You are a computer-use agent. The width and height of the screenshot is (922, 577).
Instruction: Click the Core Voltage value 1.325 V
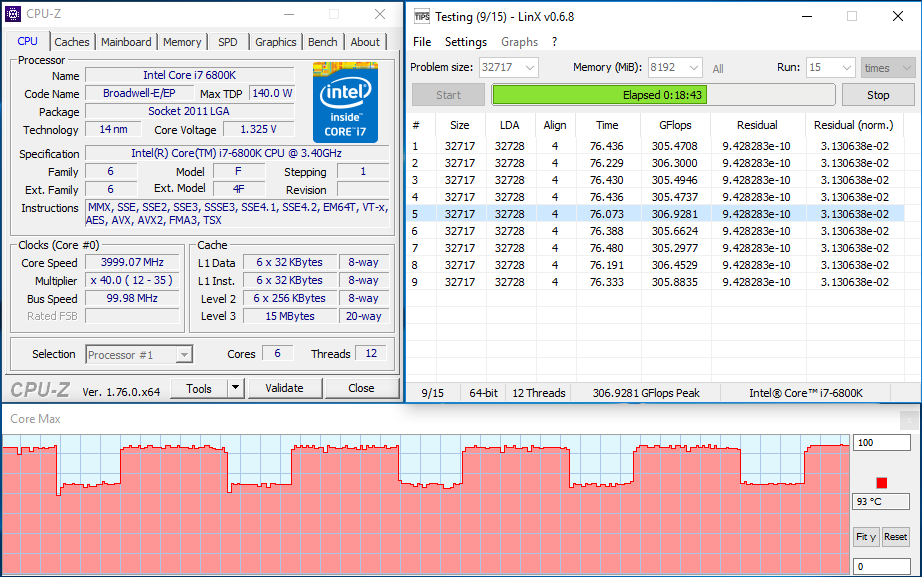(258, 129)
